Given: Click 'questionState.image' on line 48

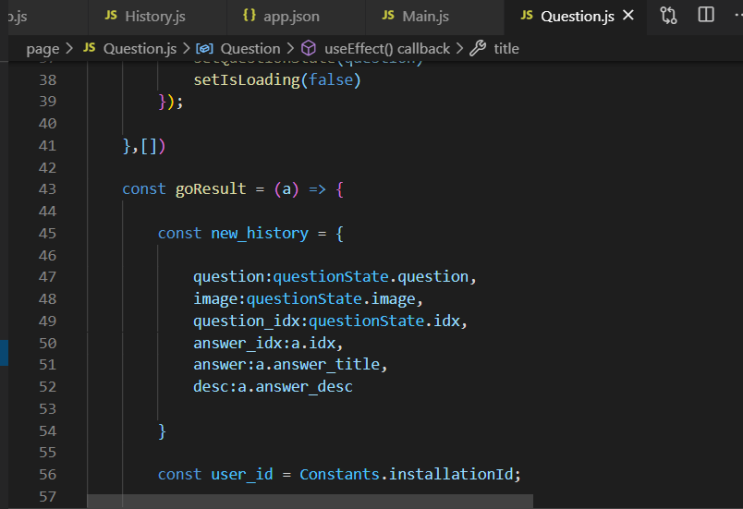Looking at the screenshot, I should click(331, 299).
